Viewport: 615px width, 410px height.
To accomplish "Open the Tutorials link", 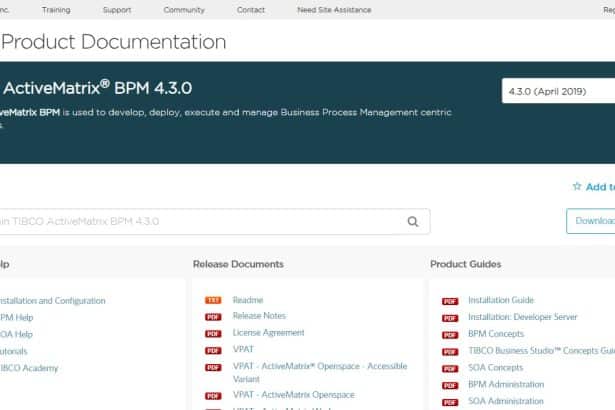I will tap(14, 352).
